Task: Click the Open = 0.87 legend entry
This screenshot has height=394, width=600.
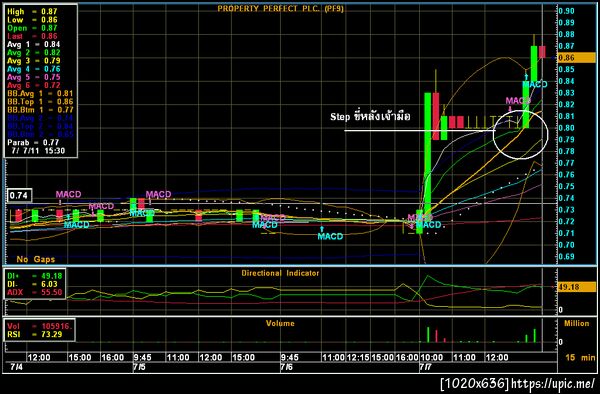Action: pyautogui.click(x=33, y=28)
